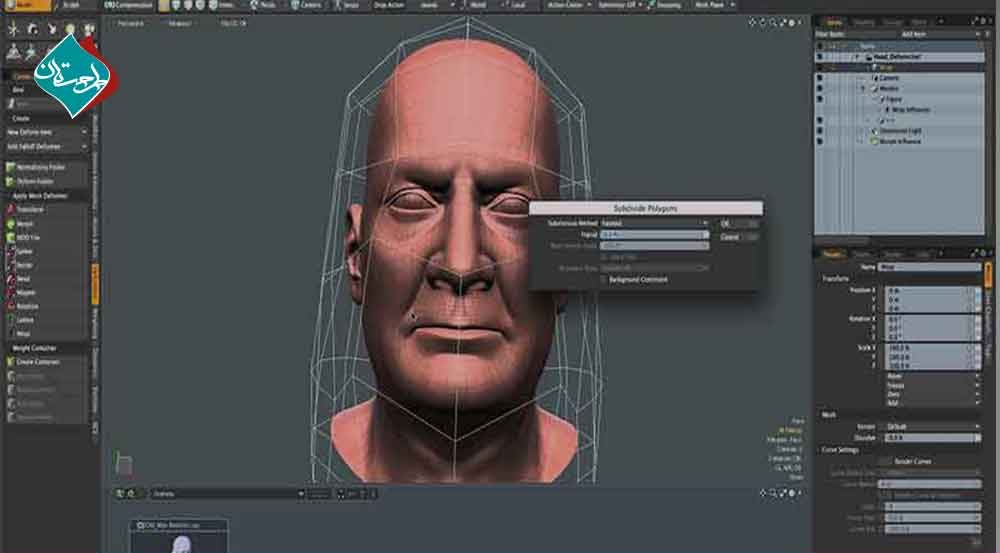This screenshot has height=553, width=1000.
Task: Toggle visibility of the Meshes group
Action: click(820, 88)
